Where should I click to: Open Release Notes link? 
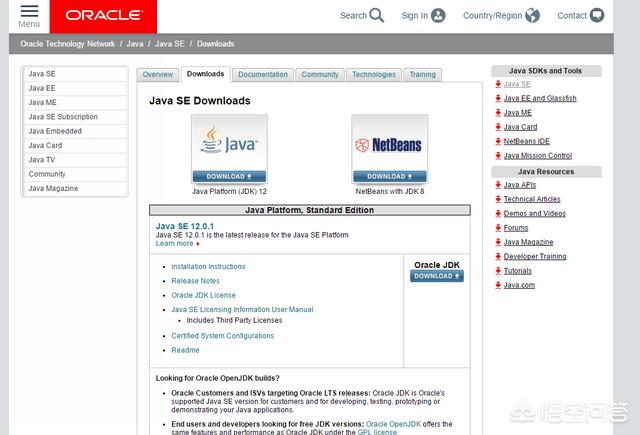click(196, 281)
